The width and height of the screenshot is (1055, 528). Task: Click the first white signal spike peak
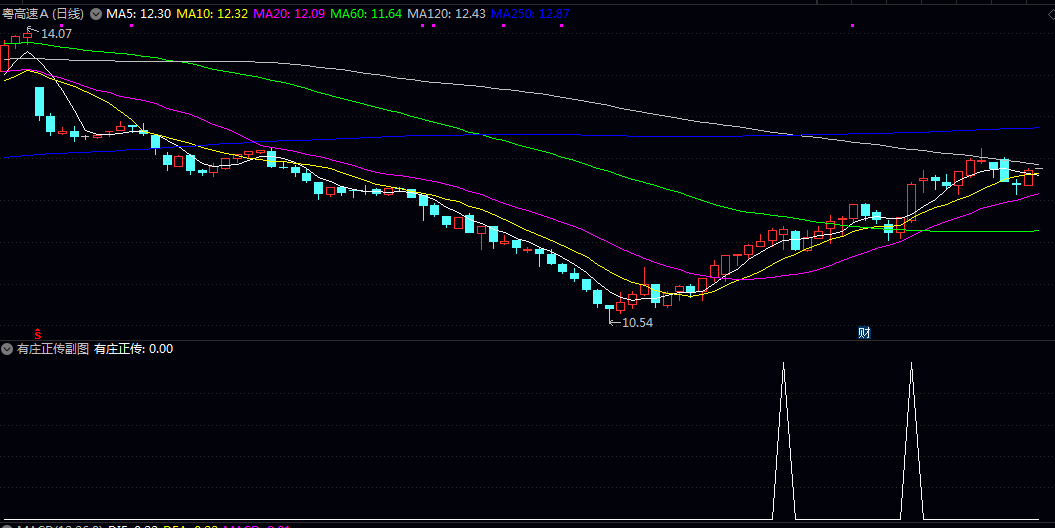783,364
